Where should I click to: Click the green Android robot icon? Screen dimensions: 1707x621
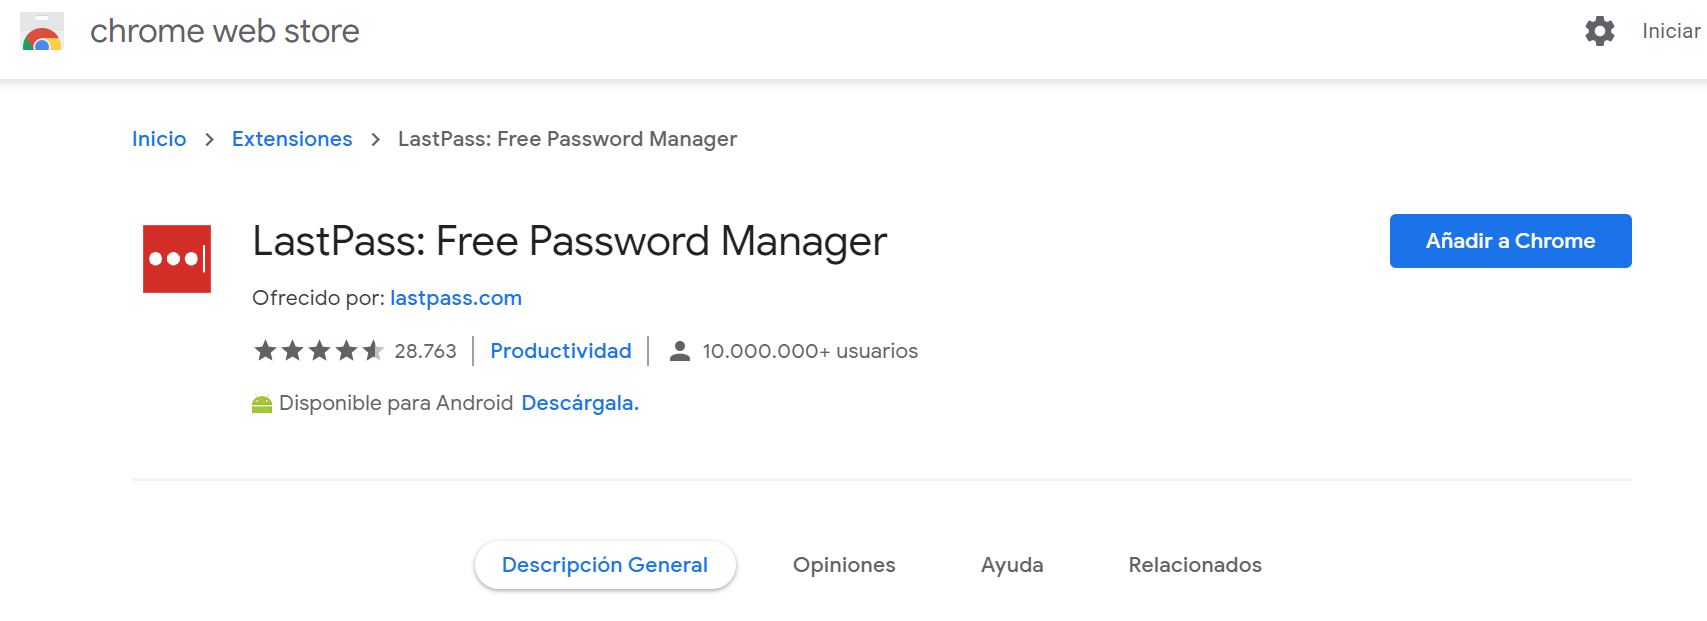point(262,404)
